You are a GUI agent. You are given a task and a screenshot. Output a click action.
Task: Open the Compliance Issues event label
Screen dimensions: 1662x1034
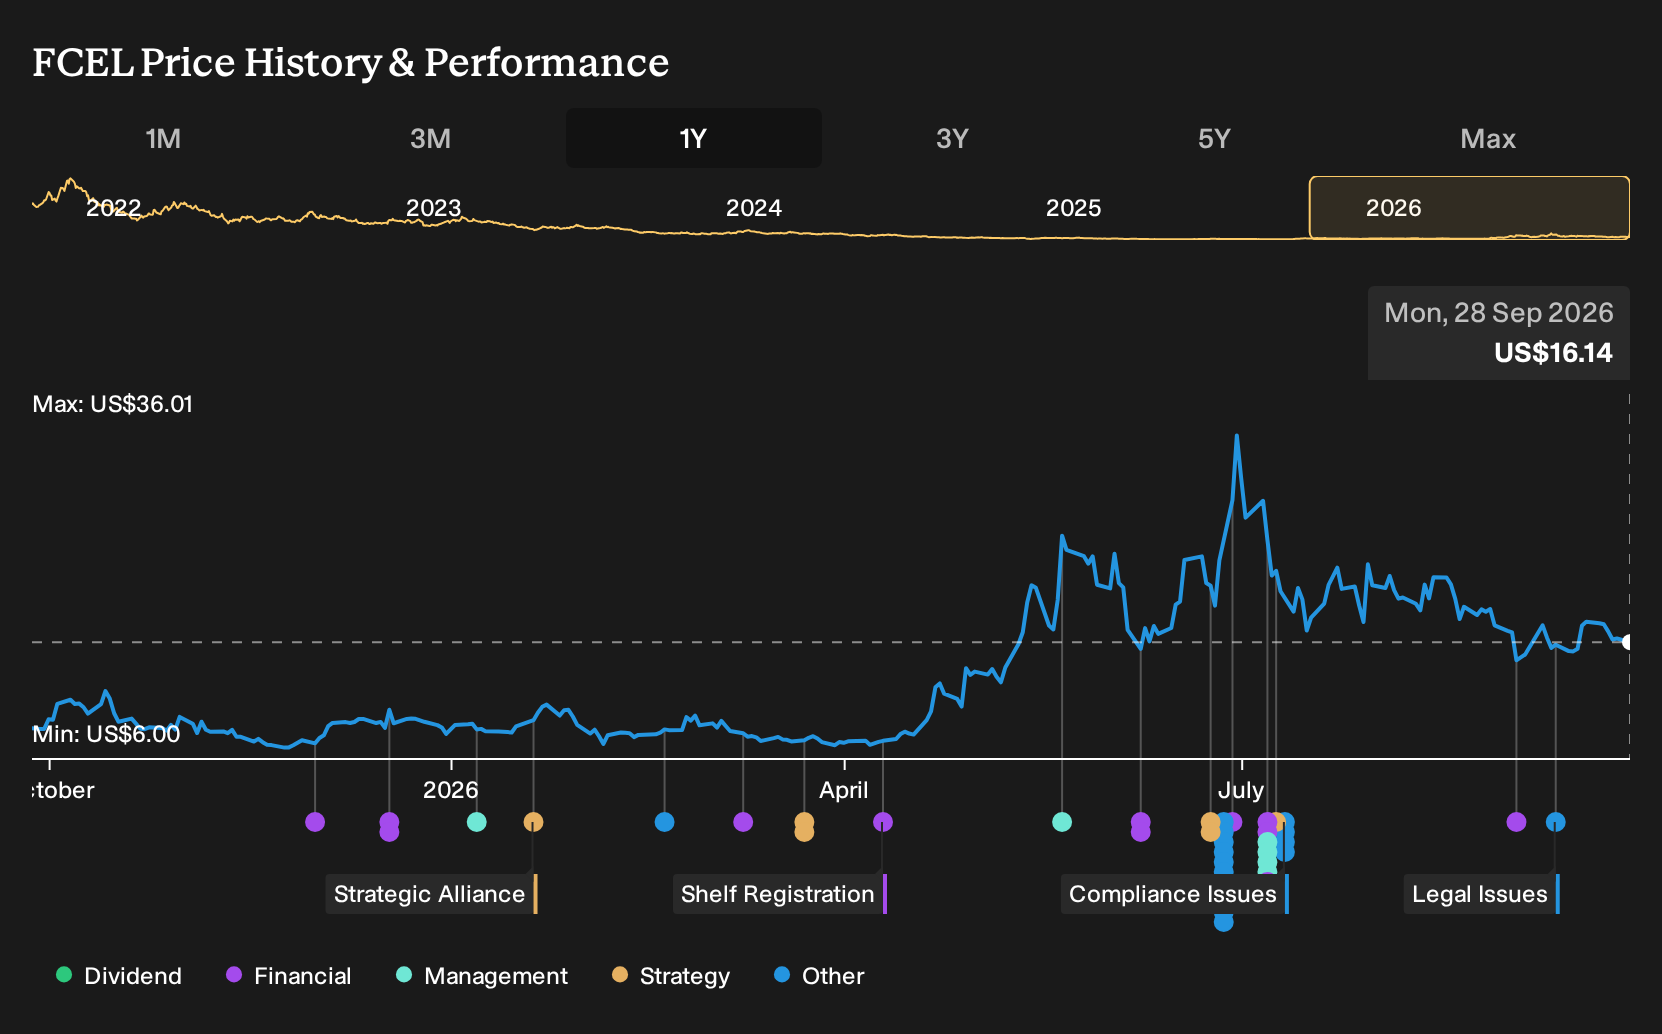pos(1174,894)
